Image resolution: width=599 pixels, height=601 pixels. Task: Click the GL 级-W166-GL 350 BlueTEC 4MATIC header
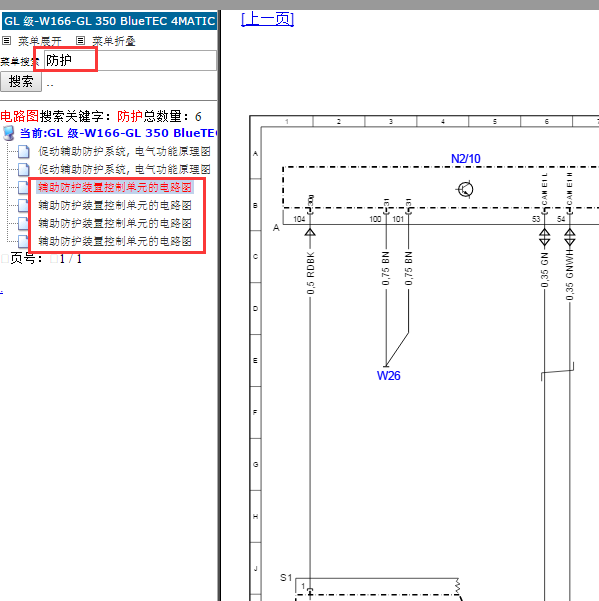coord(110,21)
